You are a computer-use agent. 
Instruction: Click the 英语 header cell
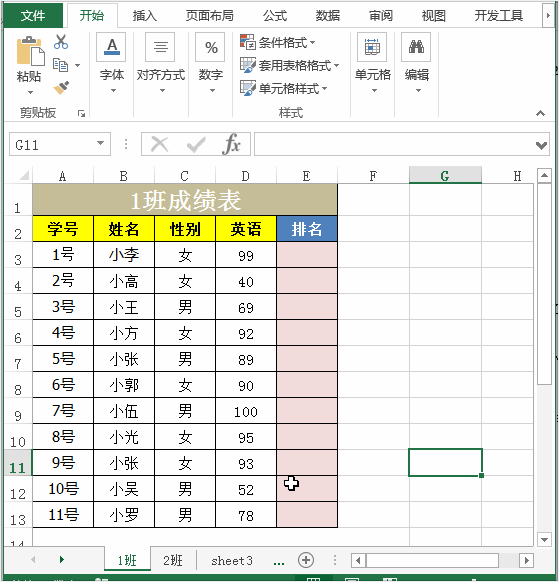click(246, 229)
